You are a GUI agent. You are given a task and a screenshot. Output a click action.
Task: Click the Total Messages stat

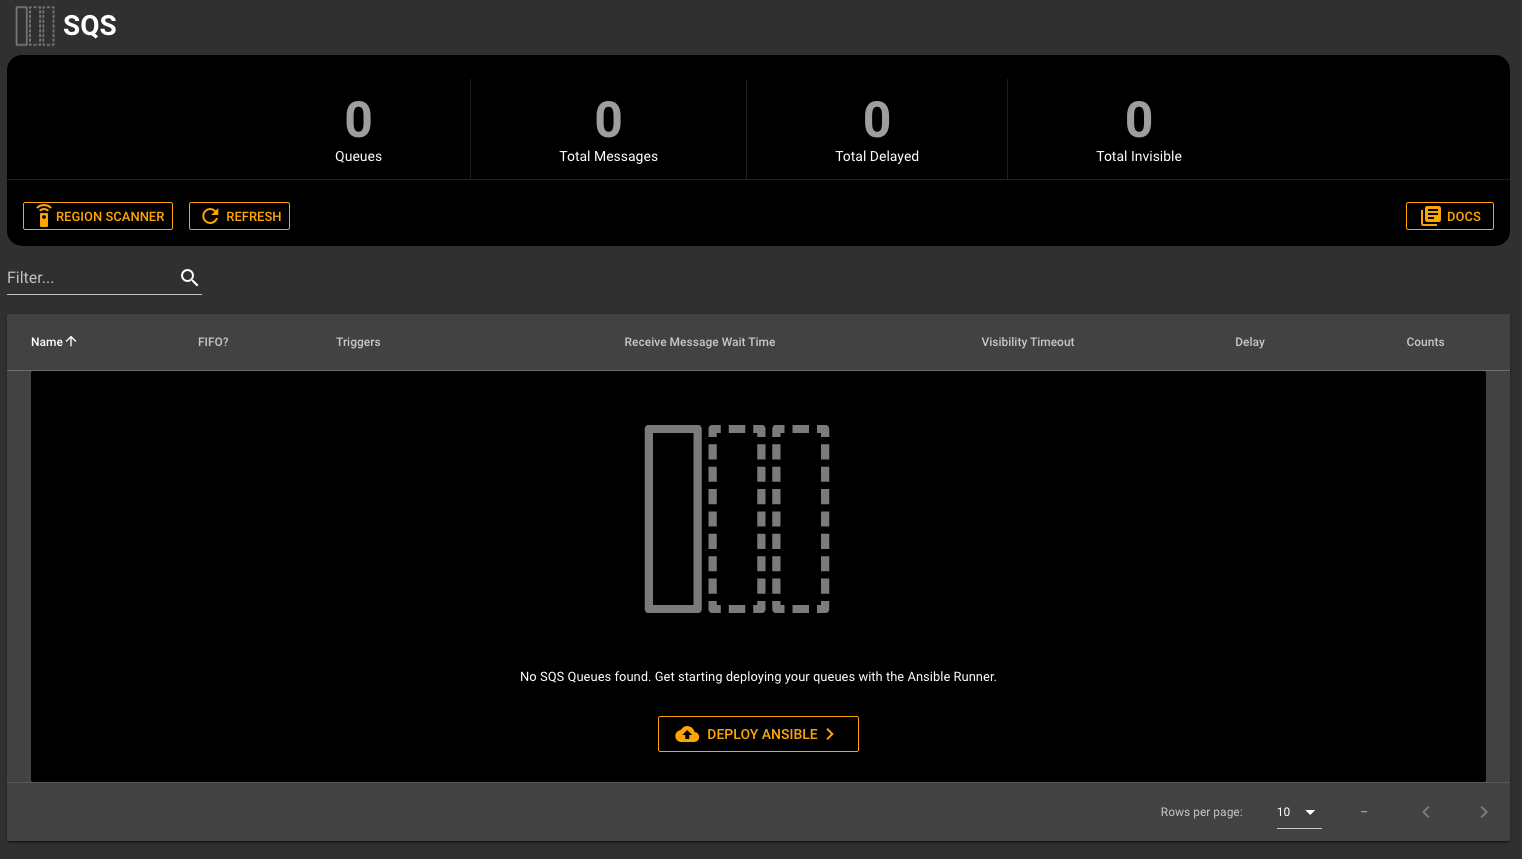[x=608, y=130]
